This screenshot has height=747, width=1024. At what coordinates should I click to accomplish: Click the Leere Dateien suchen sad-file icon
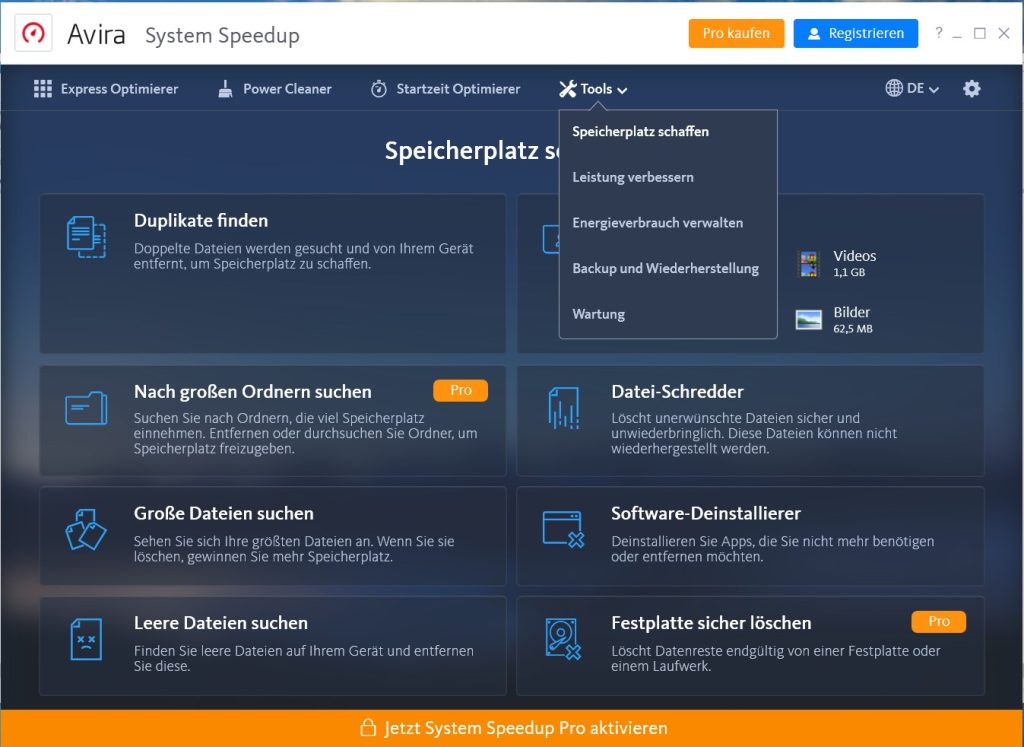click(x=86, y=639)
